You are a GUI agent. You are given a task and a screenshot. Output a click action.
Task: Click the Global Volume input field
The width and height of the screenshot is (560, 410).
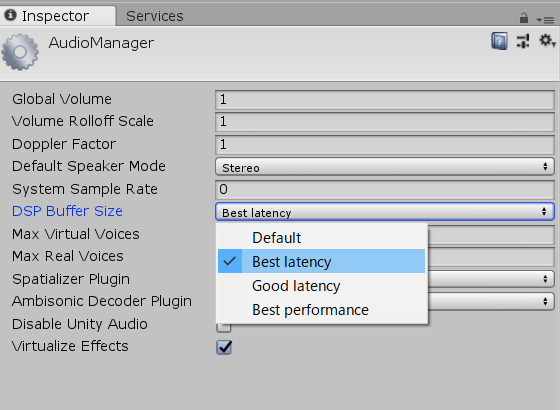385,99
